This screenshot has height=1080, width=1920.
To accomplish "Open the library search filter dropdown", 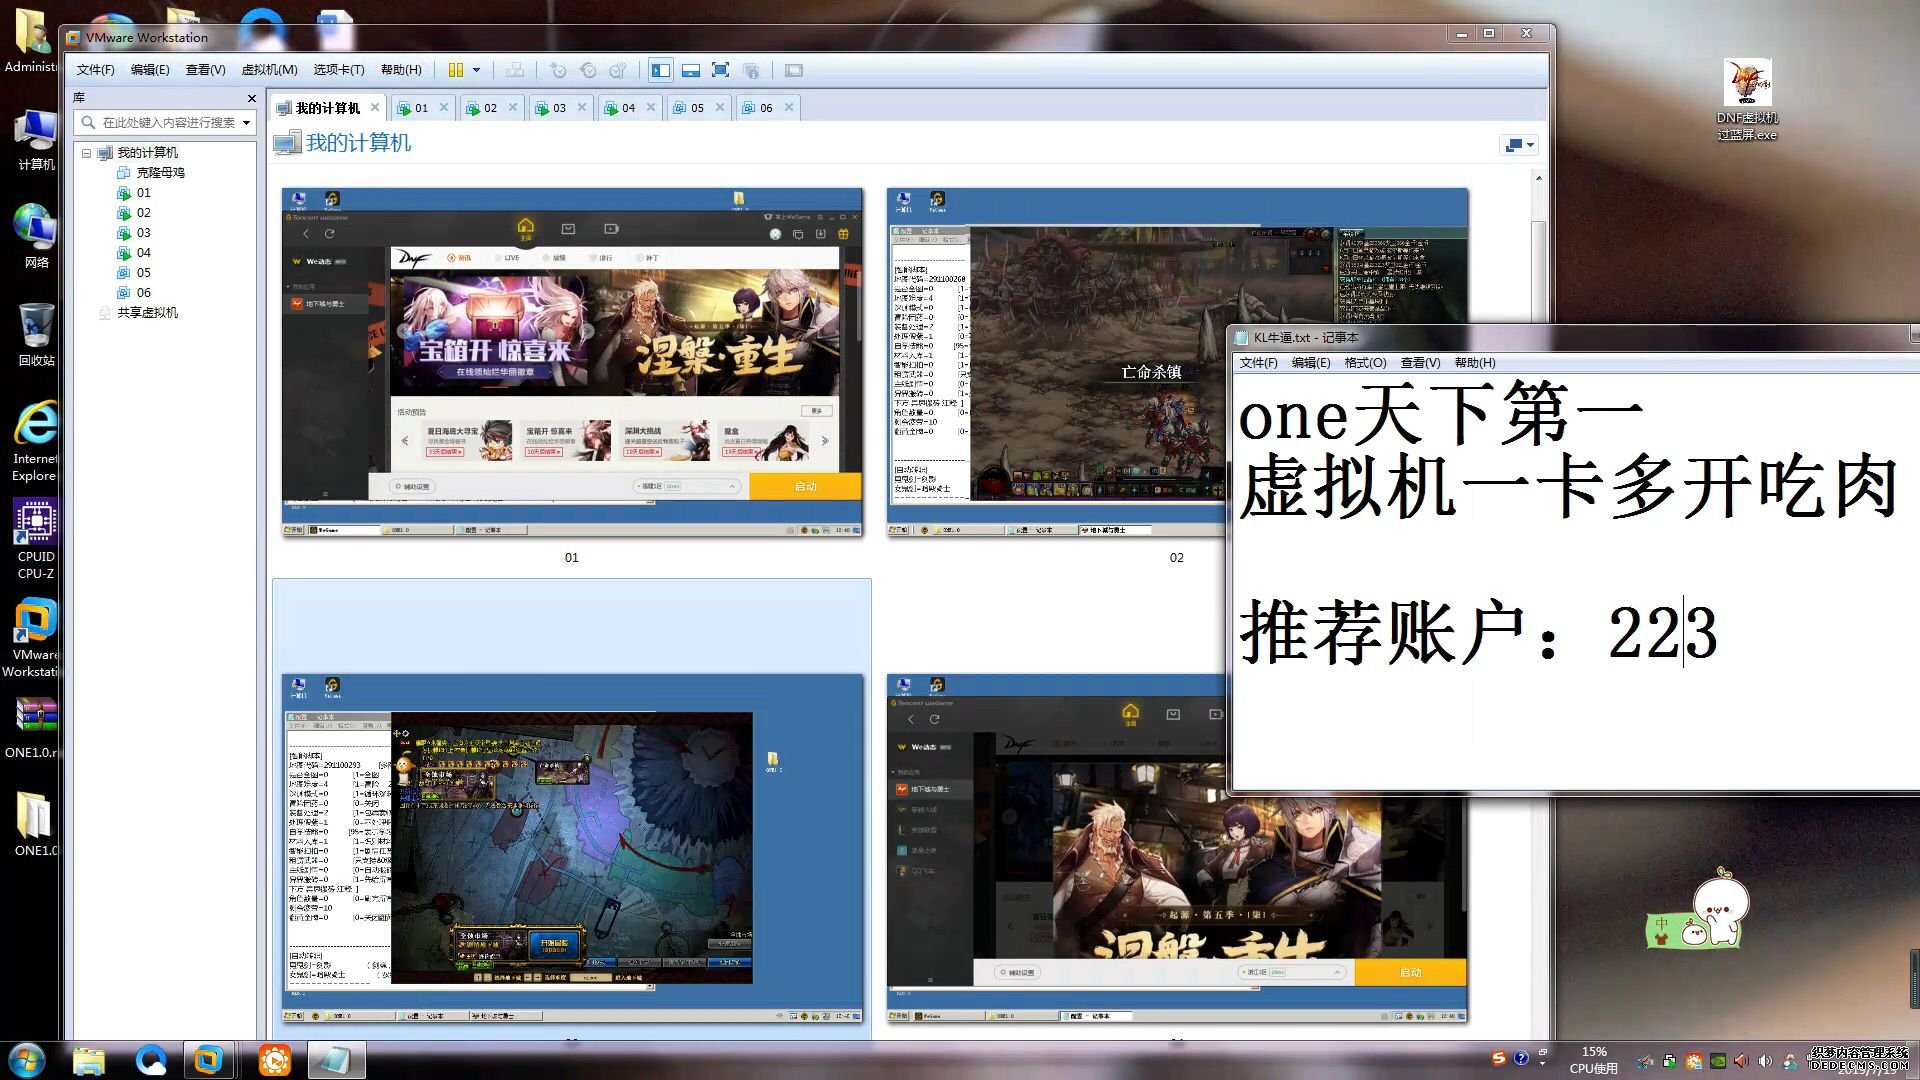I will (x=246, y=123).
